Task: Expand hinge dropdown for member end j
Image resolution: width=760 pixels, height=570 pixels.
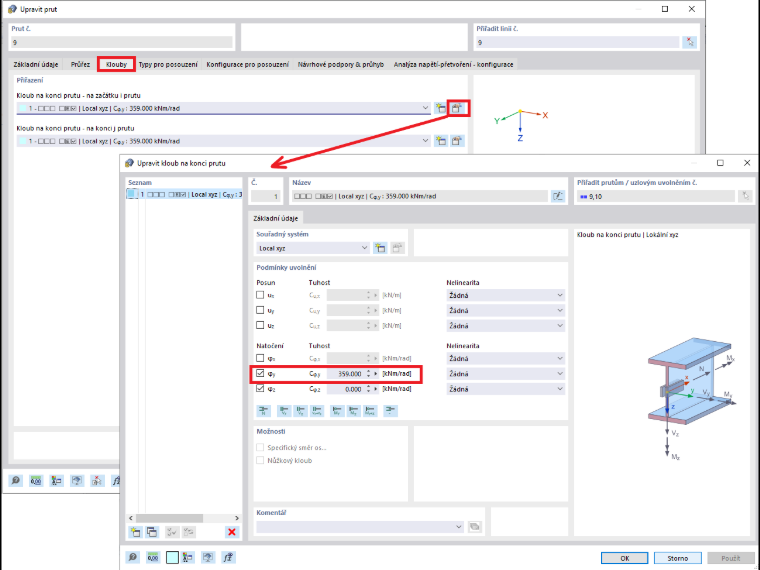Action: (425, 141)
